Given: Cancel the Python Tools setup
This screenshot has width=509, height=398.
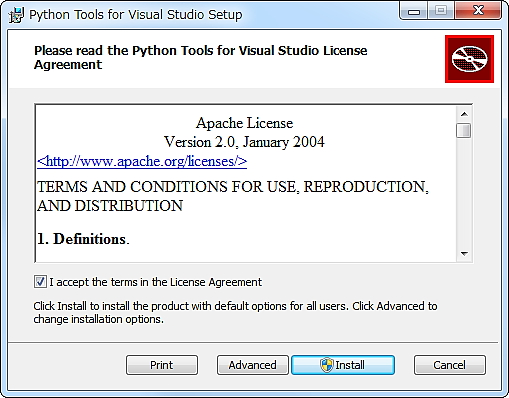Looking at the screenshot, I should [449, 365].
